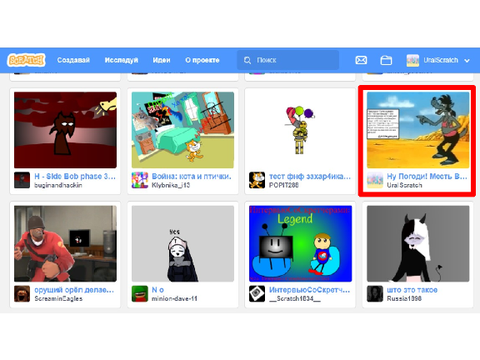Click Russia1898's dark avatar icon

tap(375, 294)
